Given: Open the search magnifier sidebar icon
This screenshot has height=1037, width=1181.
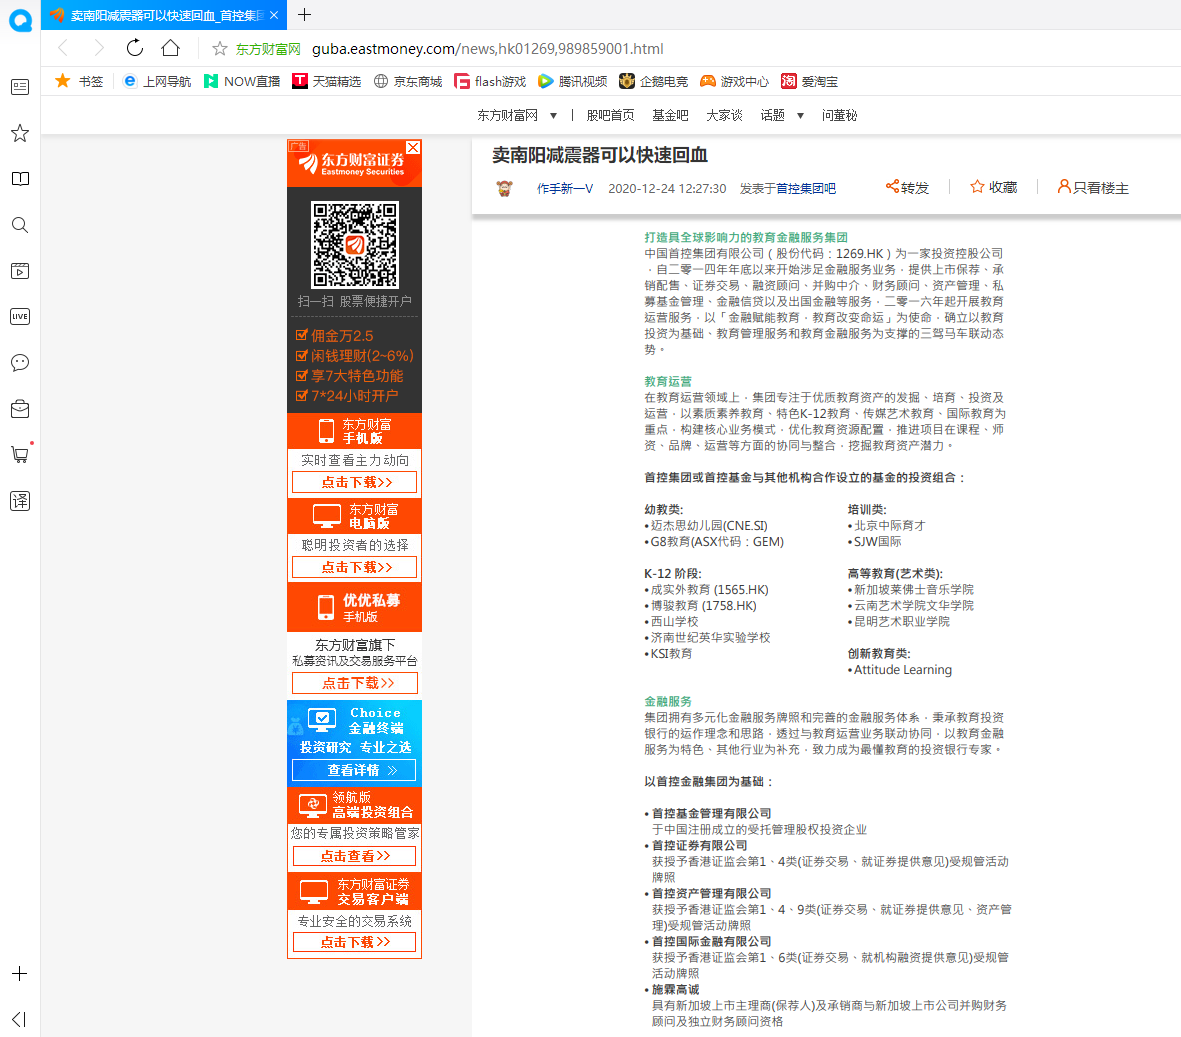Looking at the screenshot, I should click(x=20, y=225).
